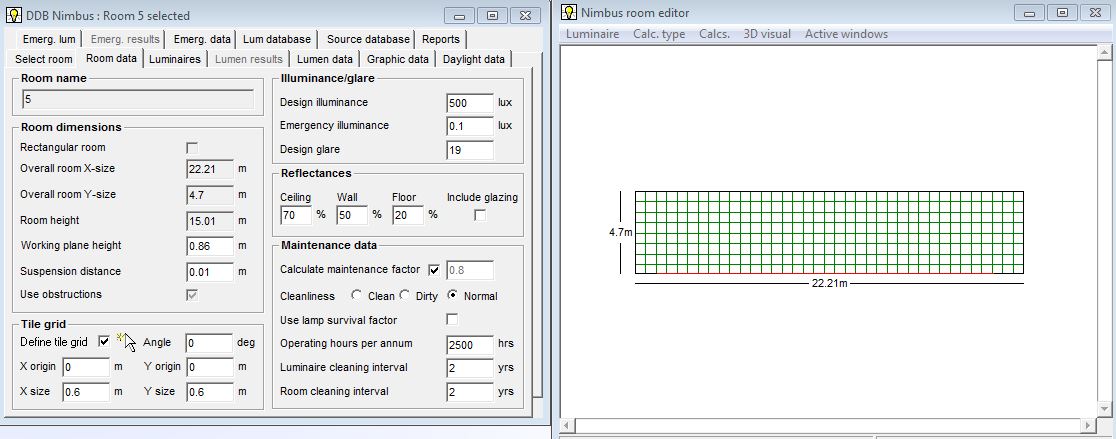Open the Lumen data tab
The height and width of the screenshot is (439, 1116).
coord(325,59)
